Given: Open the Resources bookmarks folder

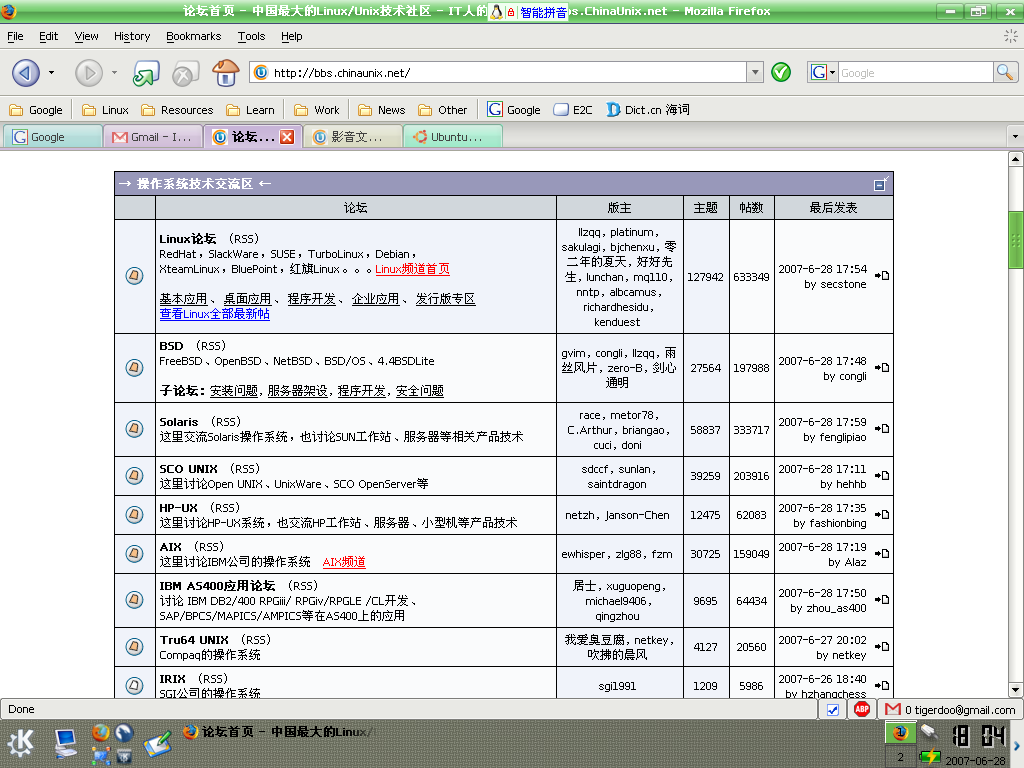Looking at the screenshot, I should (x=177, y=110).
